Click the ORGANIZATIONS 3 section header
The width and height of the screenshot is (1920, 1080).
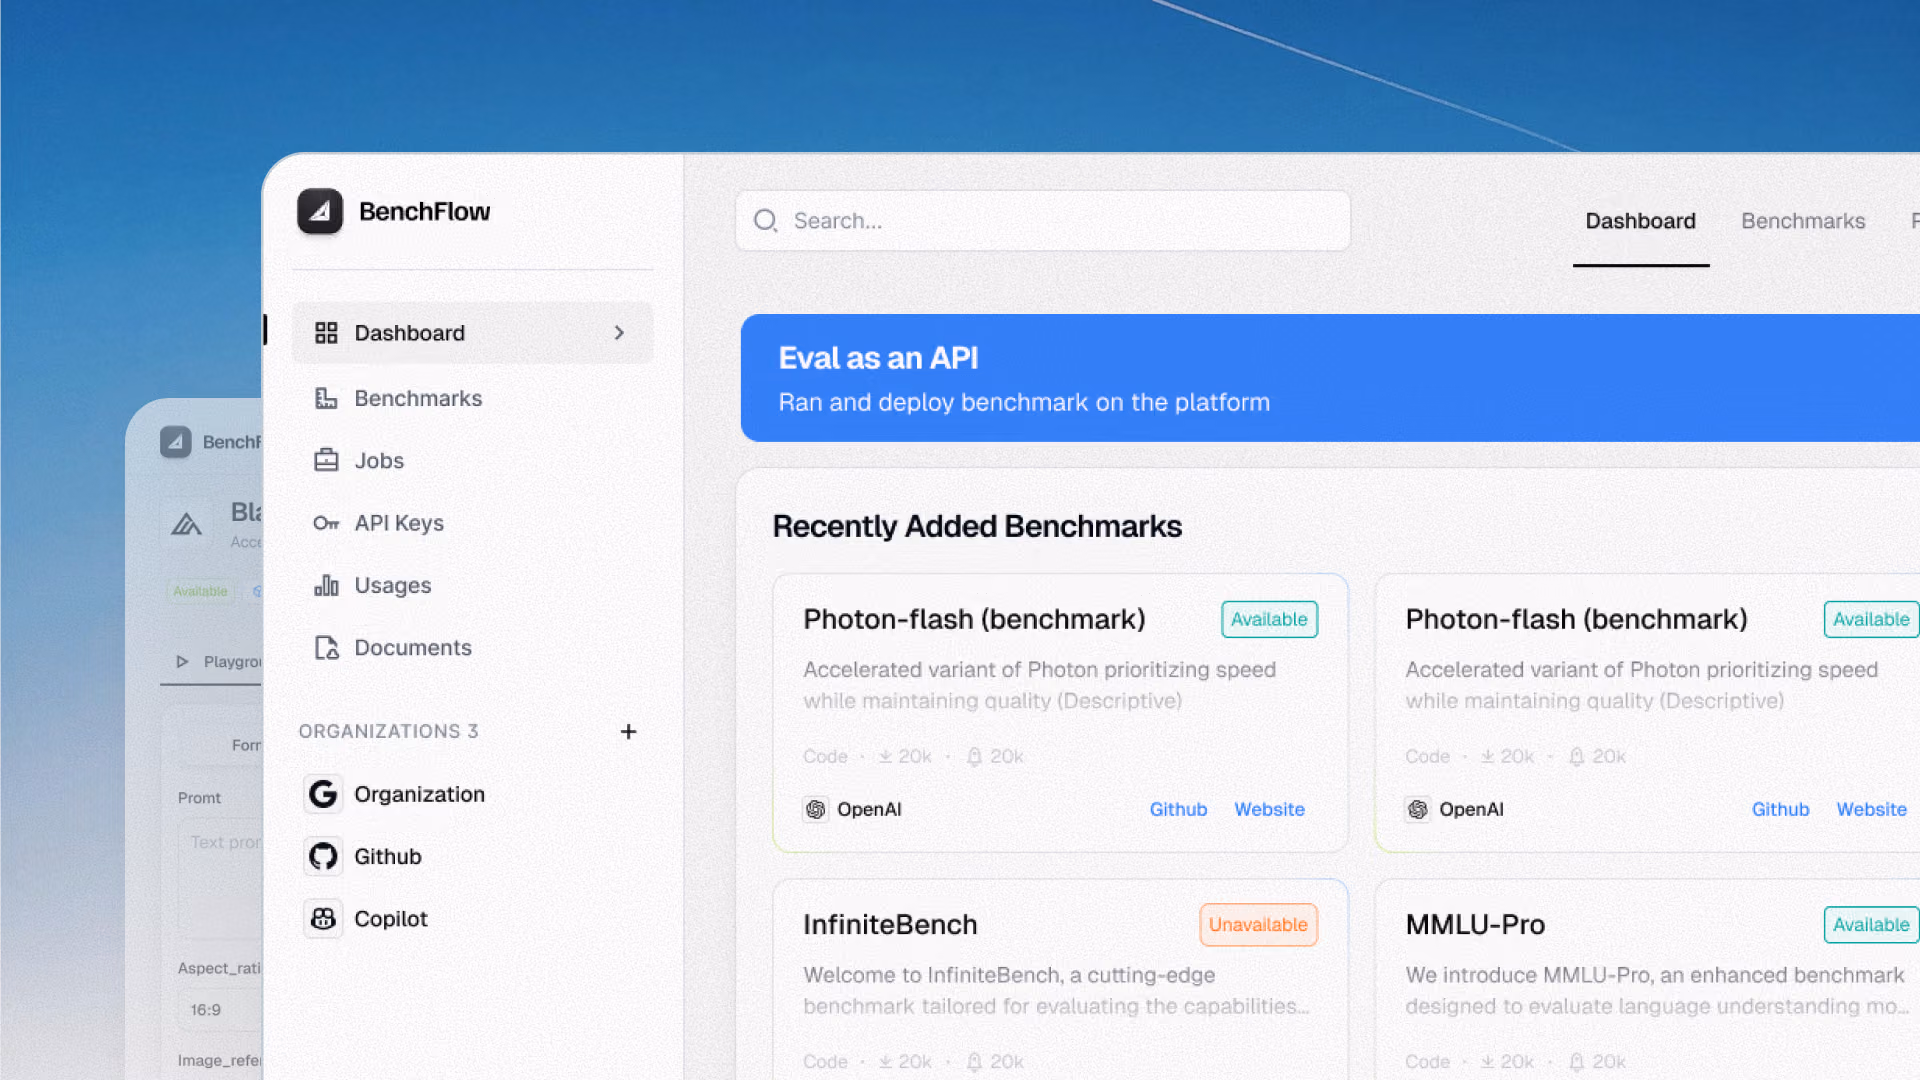pos(388,732)
